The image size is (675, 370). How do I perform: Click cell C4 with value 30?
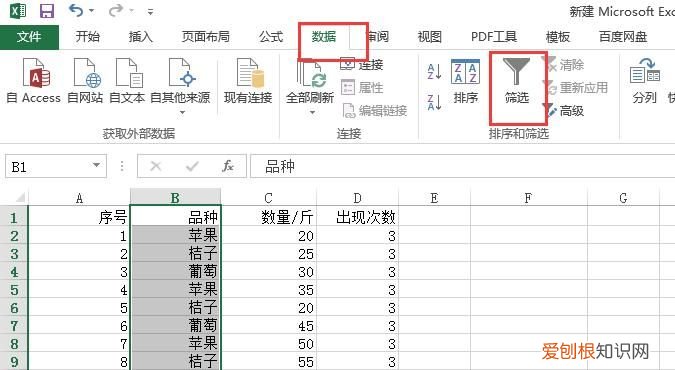[x=269, y=271]
